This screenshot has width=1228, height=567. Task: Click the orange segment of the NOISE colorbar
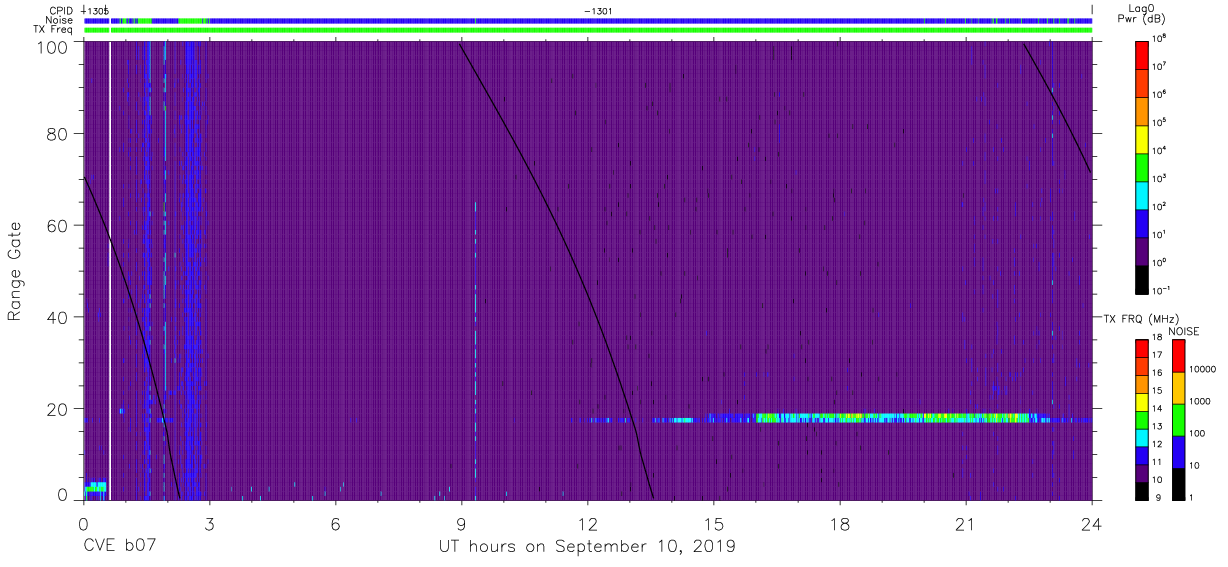pos(1178,388)
